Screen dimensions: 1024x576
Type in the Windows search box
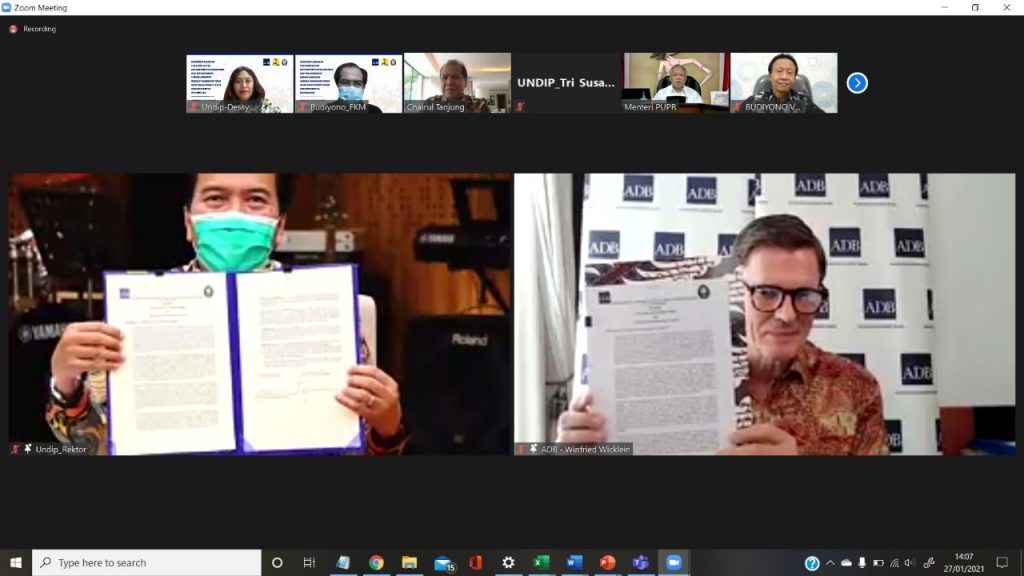coord(150,562)
